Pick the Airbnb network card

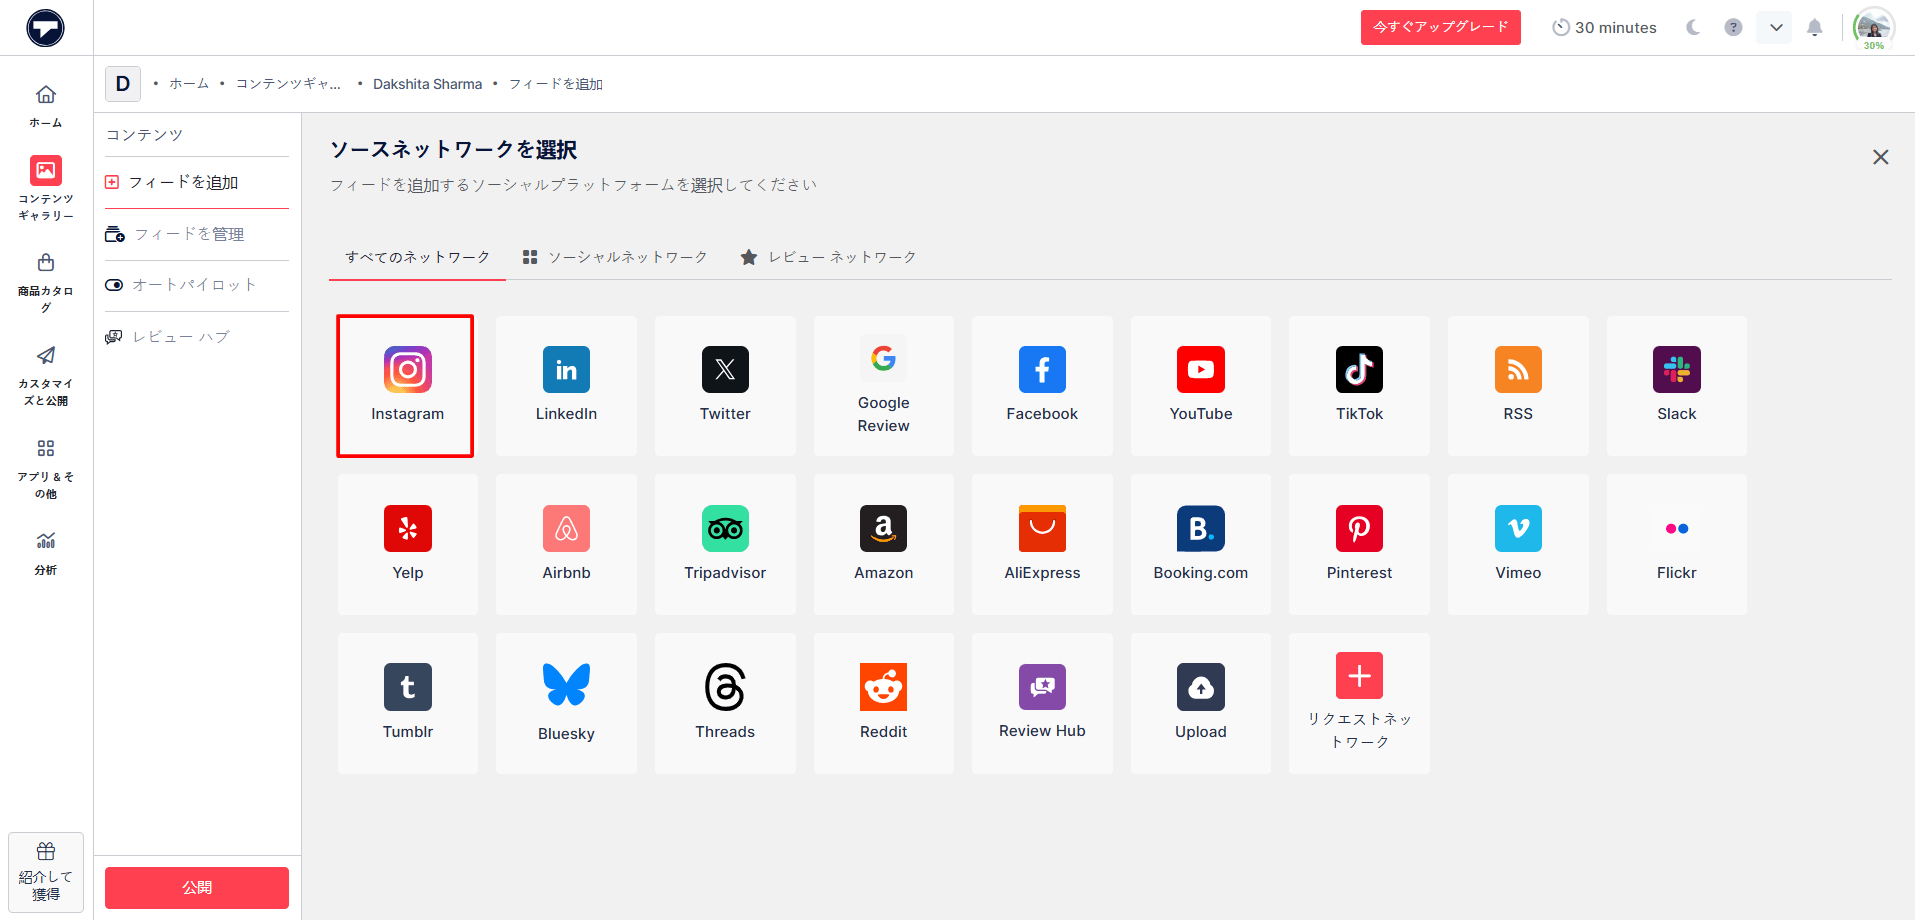click(x=566, y=545)
